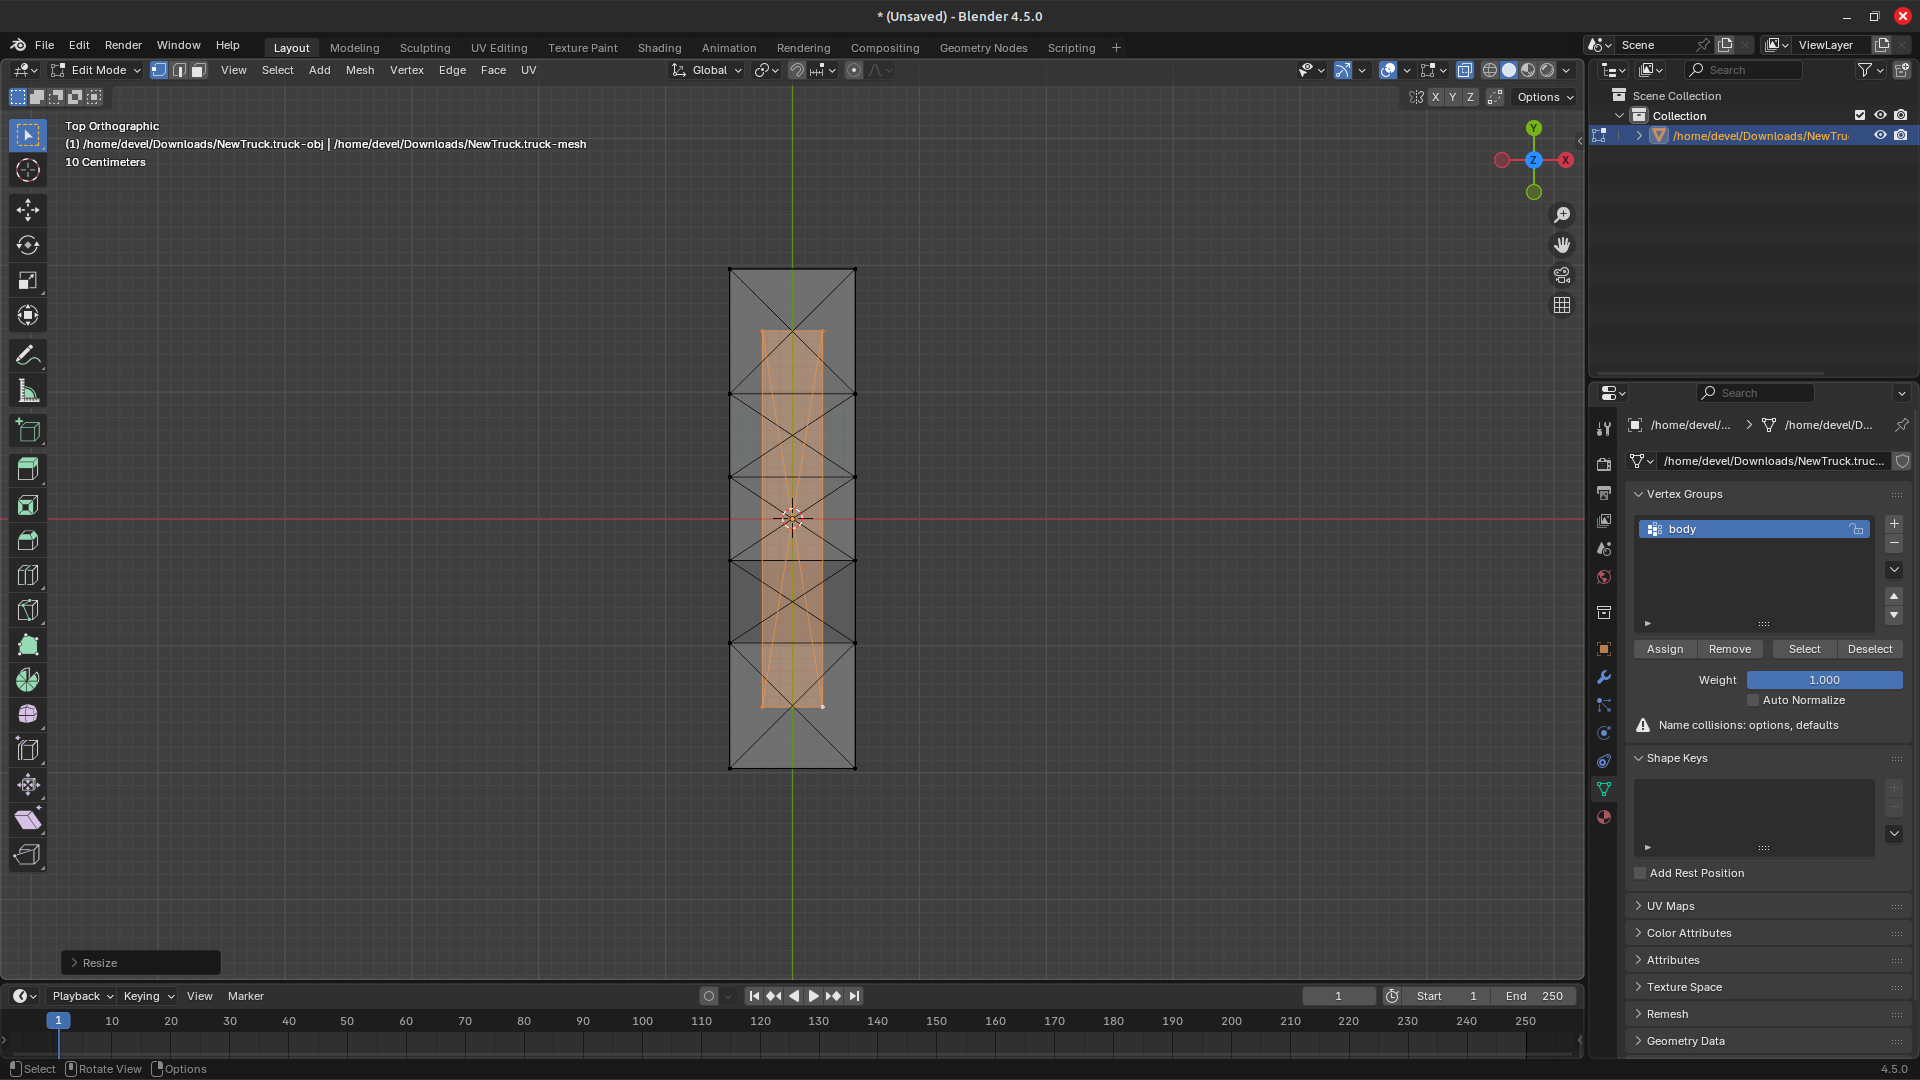1920x1080 pixels.
Task: Switch to face select mode
Action: point(198,70)
